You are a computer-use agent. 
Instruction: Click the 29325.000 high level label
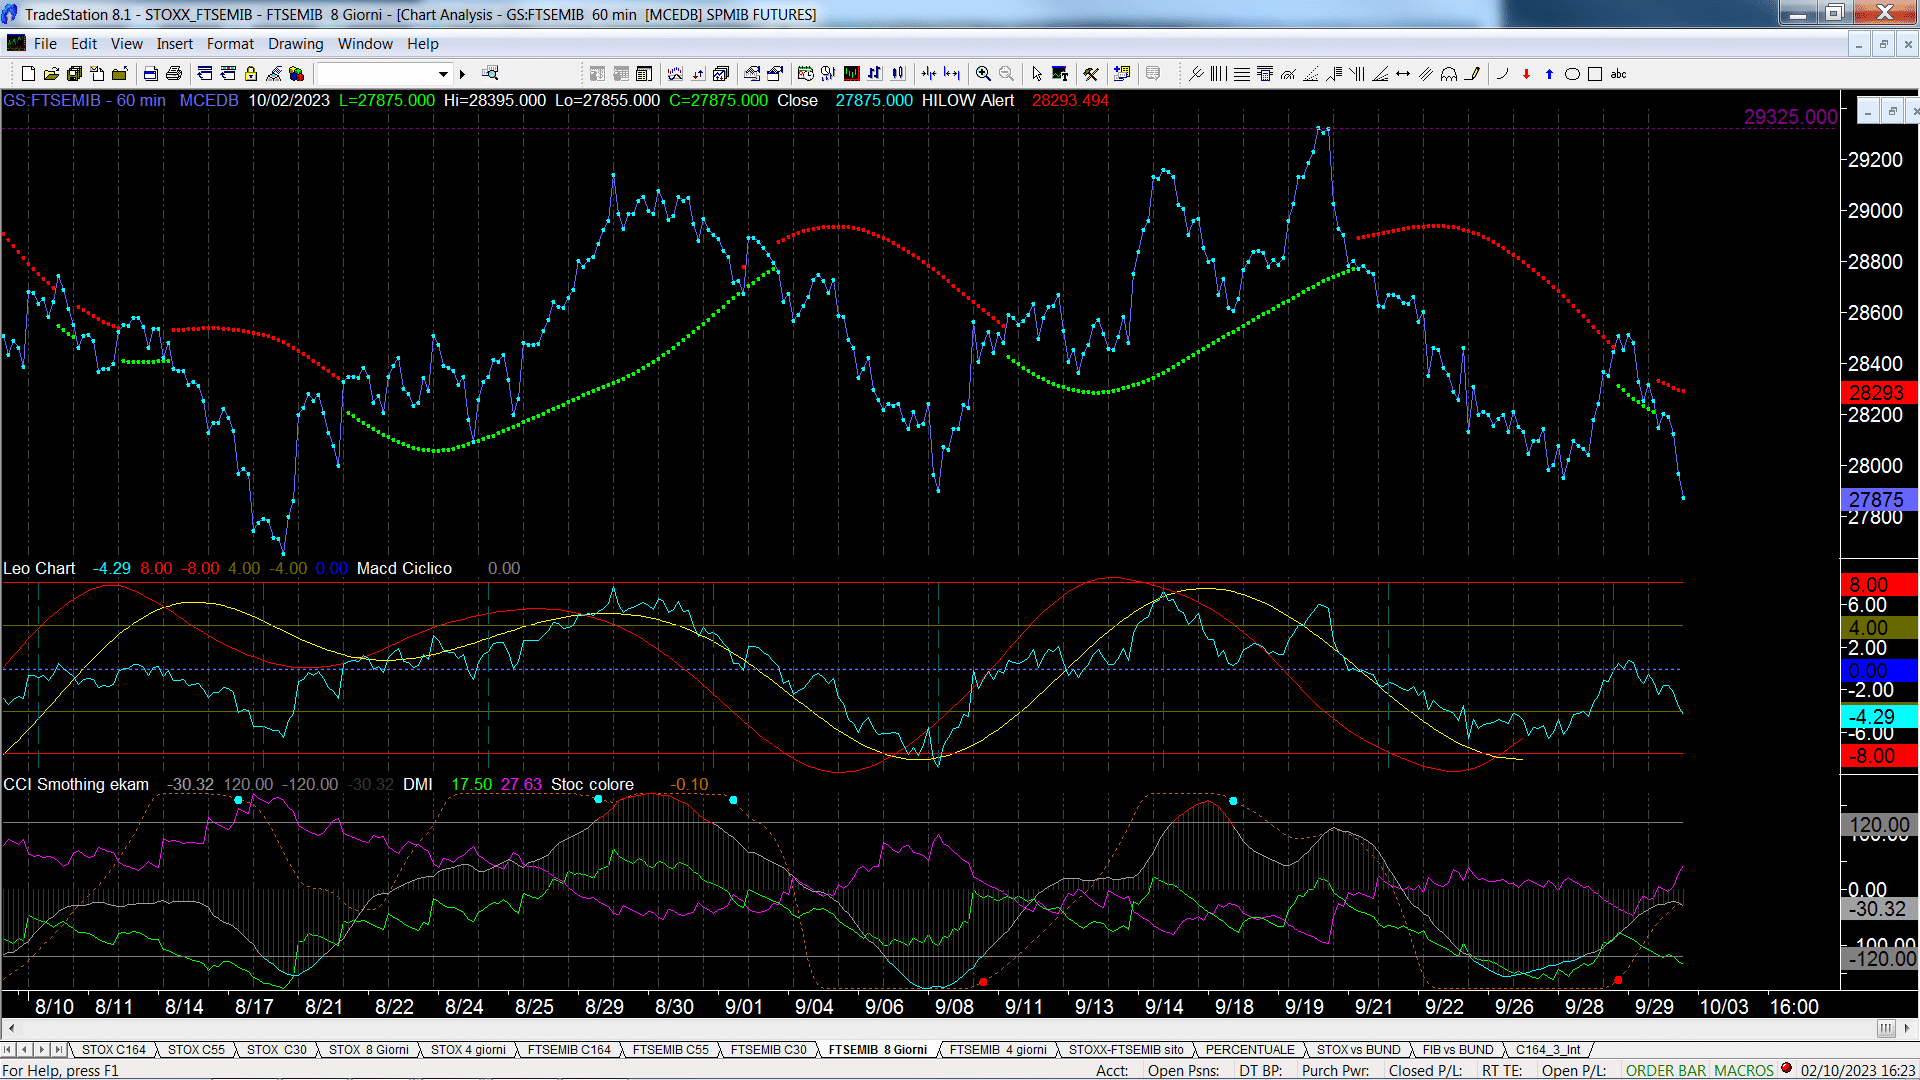[1791, 117]
